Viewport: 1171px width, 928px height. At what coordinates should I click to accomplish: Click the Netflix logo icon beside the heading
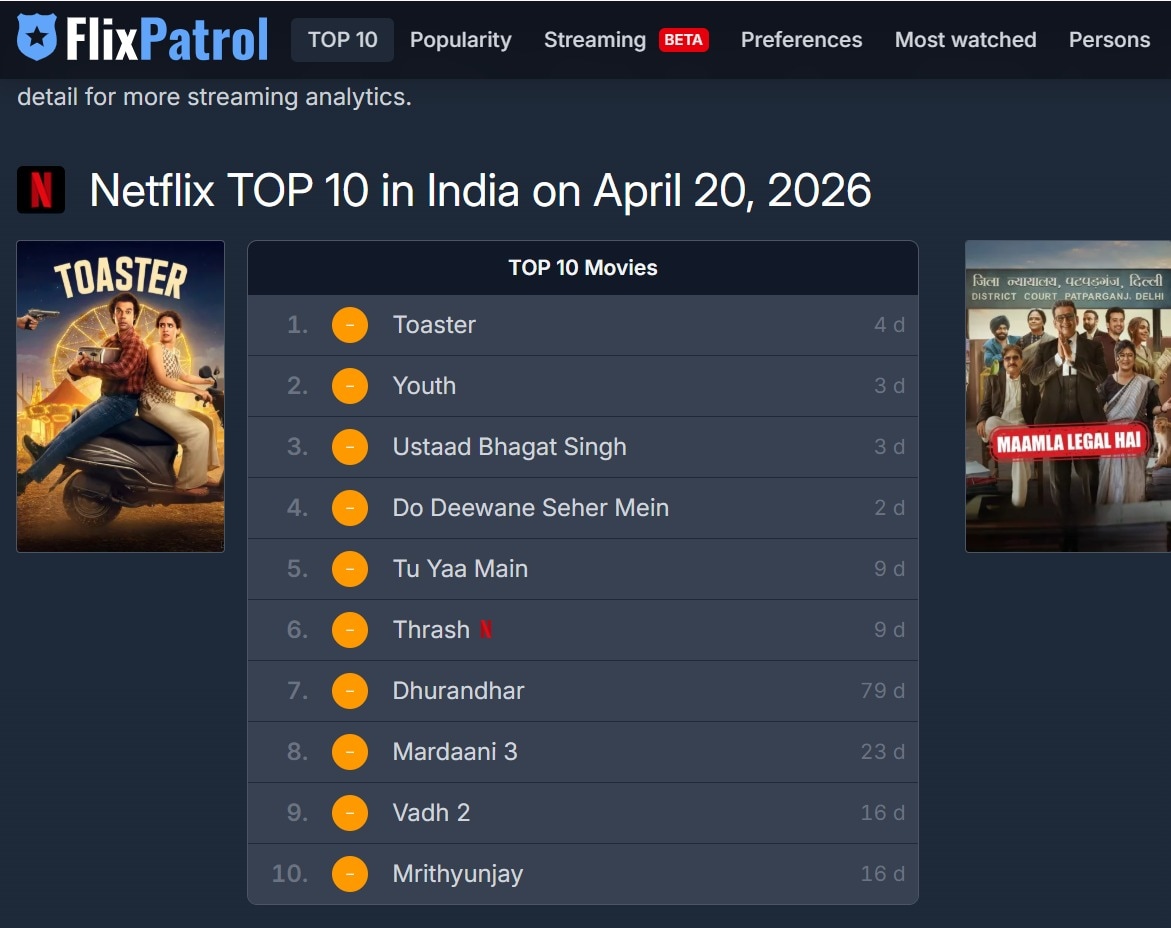pos(41,190)
